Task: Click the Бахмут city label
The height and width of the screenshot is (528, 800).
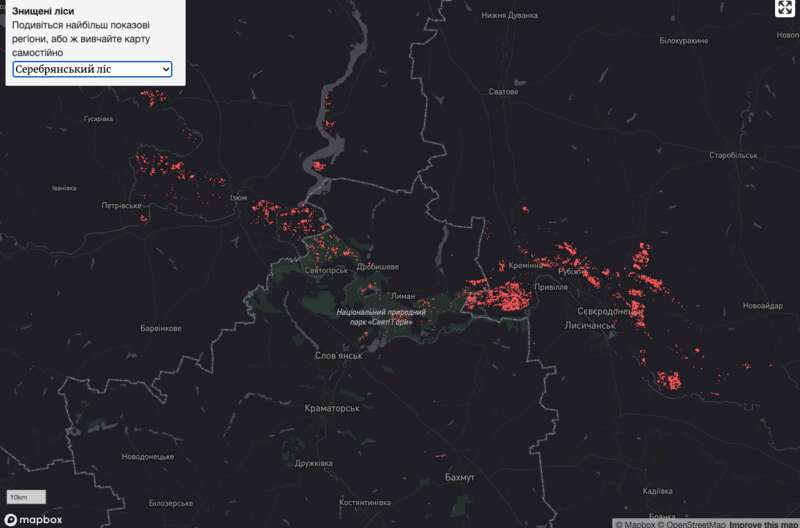Action: 460,478
